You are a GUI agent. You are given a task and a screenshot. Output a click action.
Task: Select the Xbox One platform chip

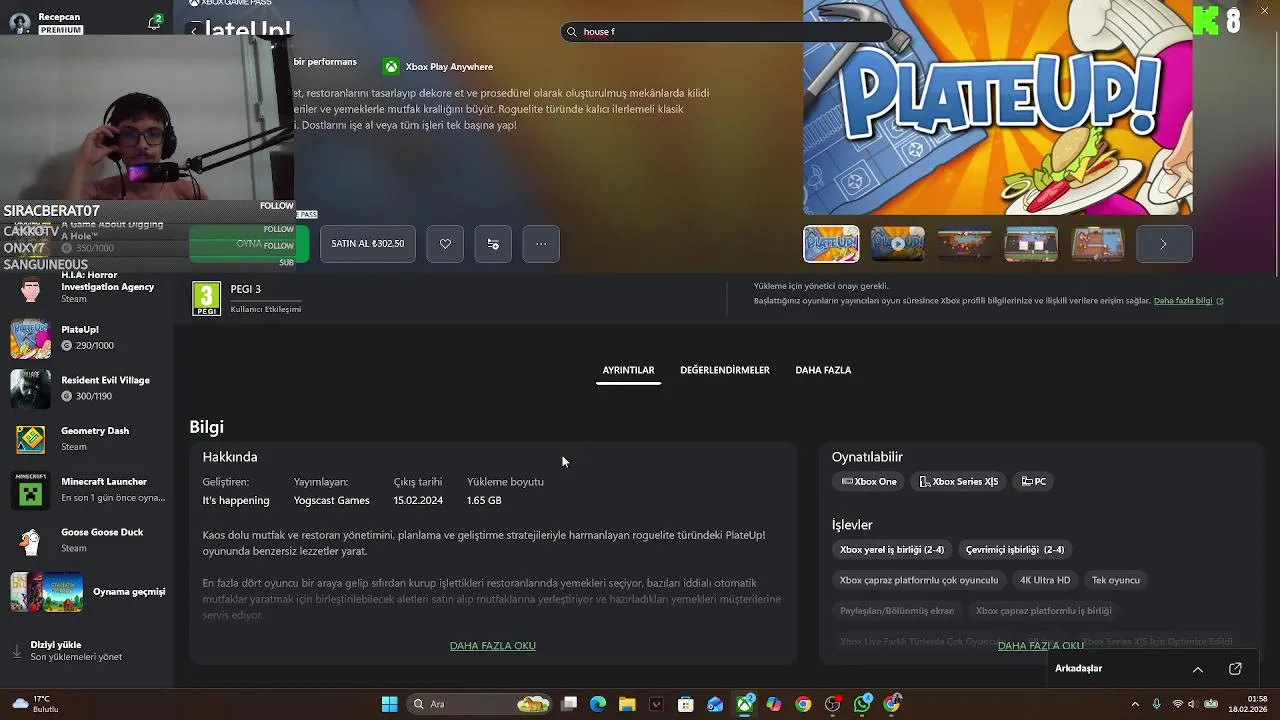point(869,482)
